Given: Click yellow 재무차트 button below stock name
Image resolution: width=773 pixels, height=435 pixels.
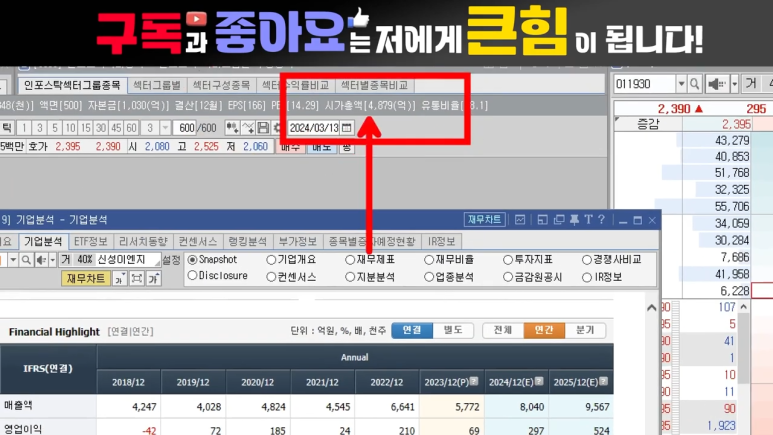Looking at the screenshot, I should [86, 279].
